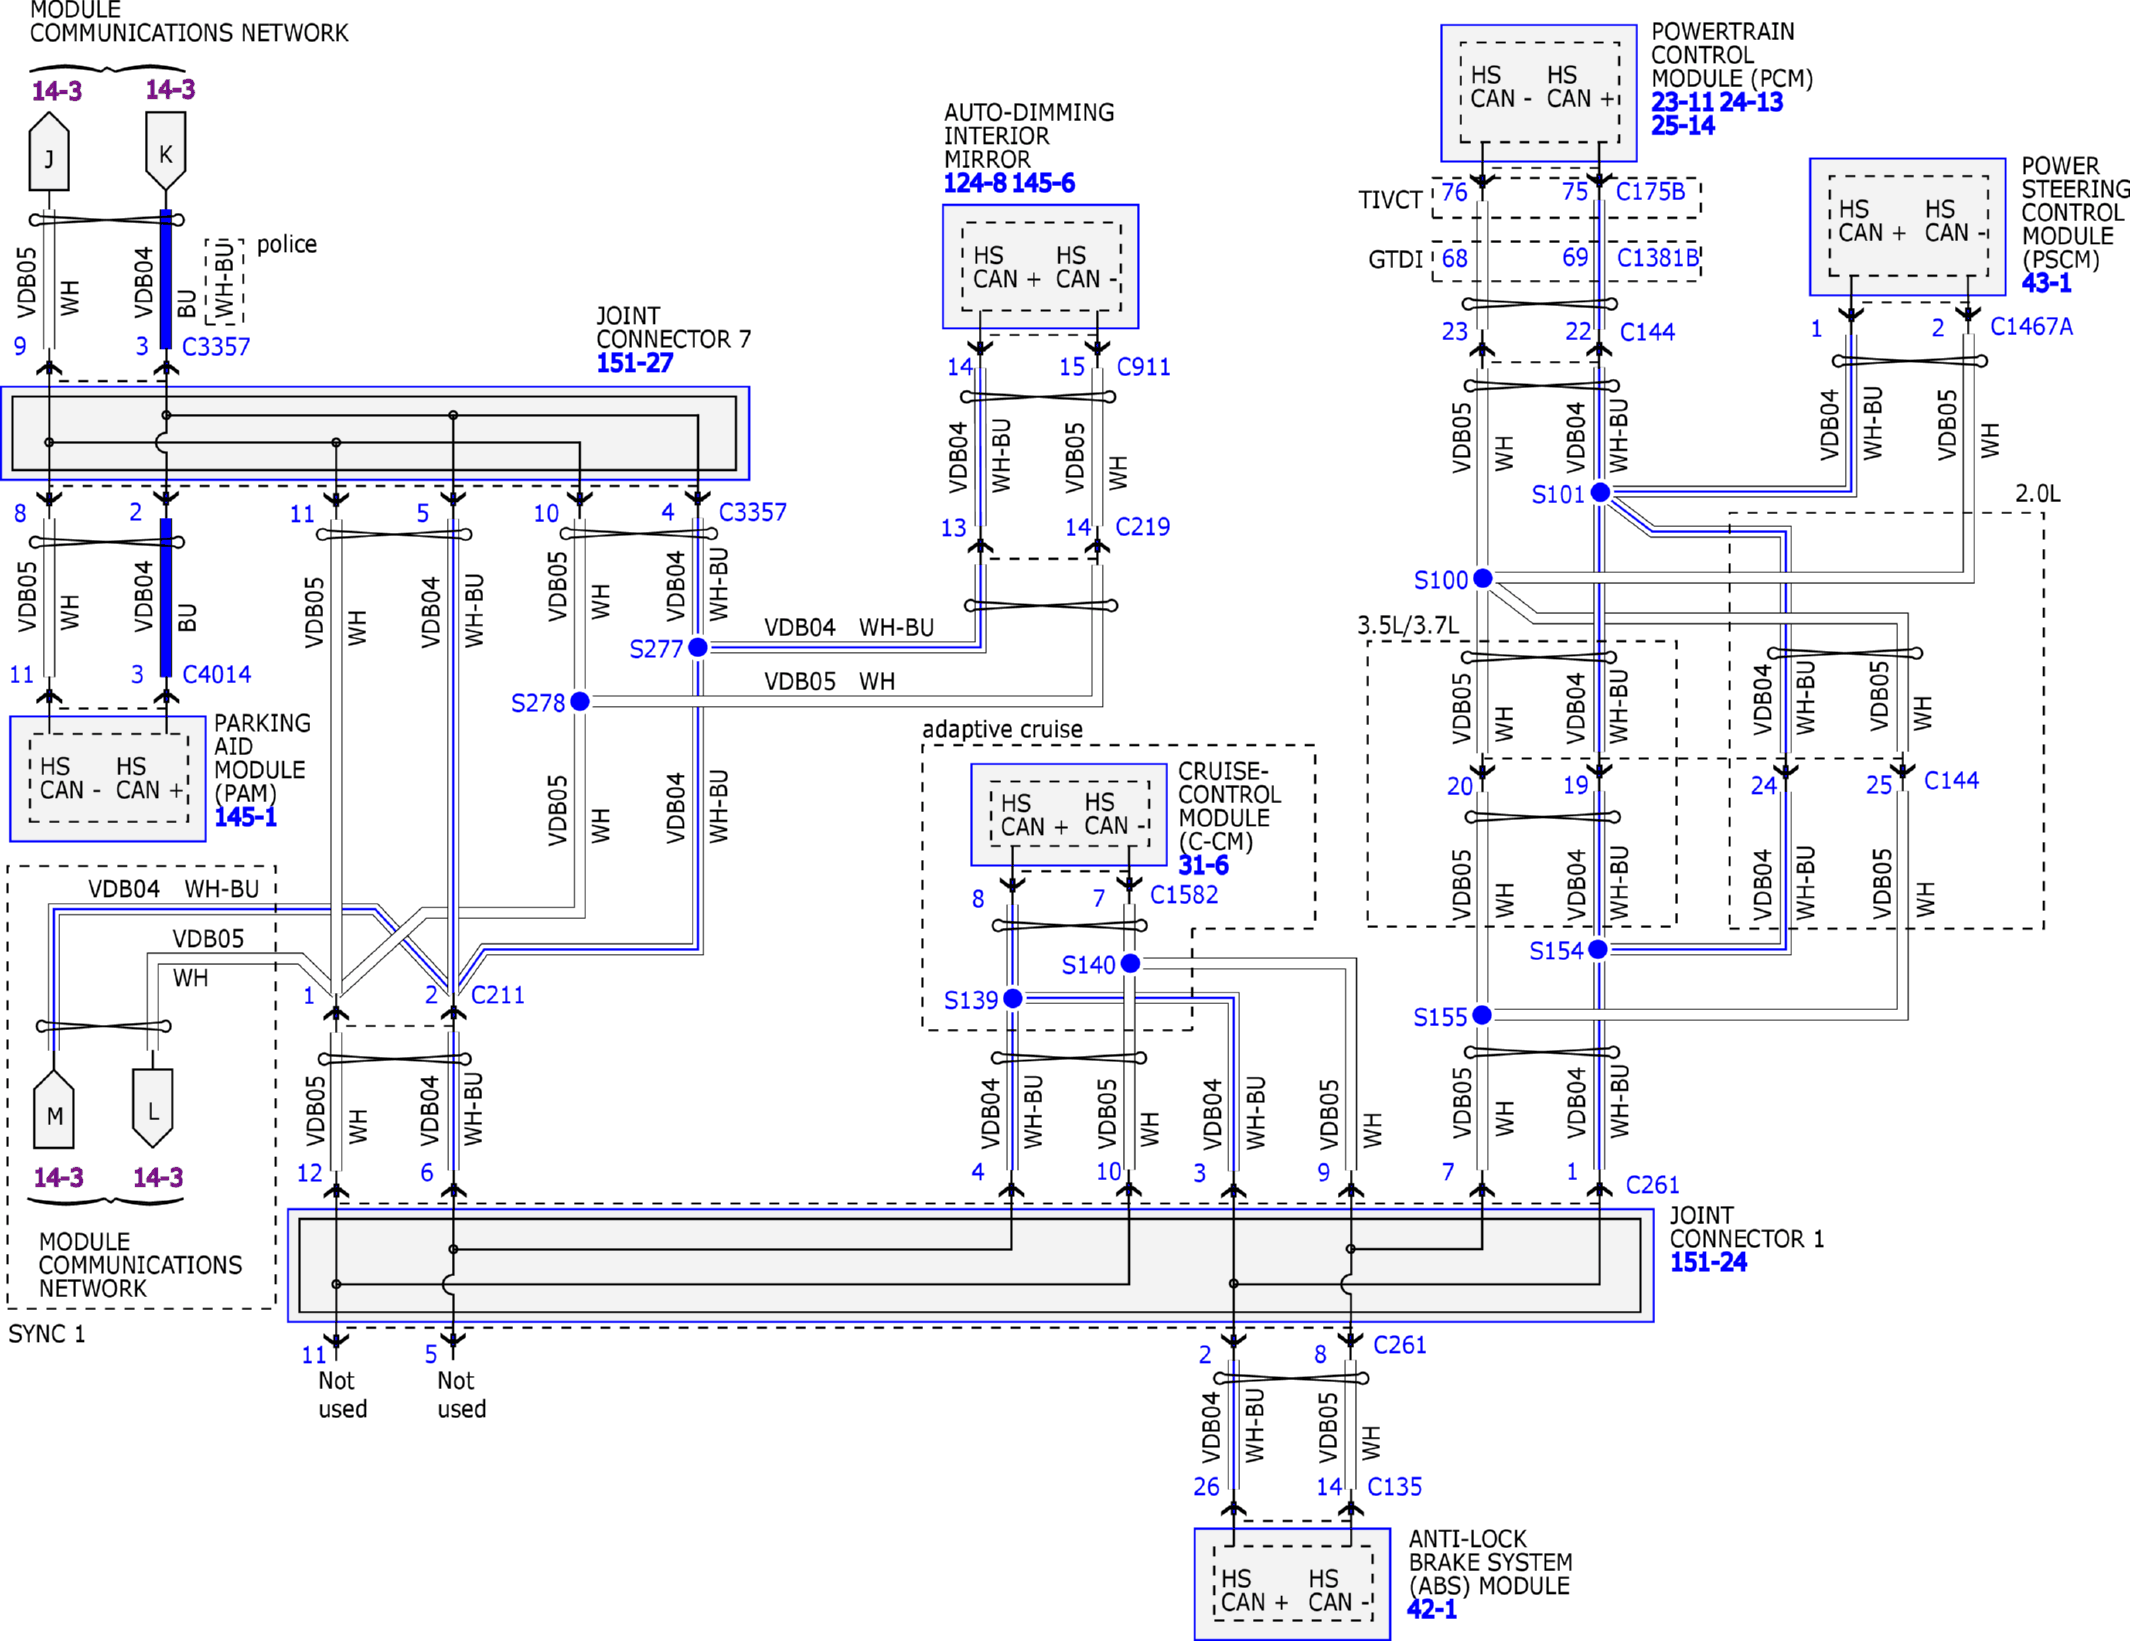Click the Auto-Dimming Interior Mirror module box
2130x1641 pixels.
tap(1040, 266)
